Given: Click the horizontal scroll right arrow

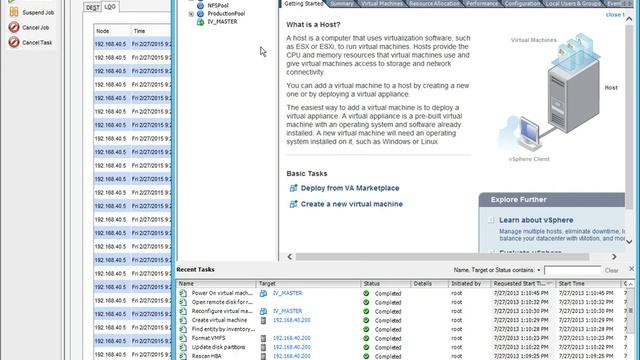Looking at the screenshot, I should (x=614, y=257).
